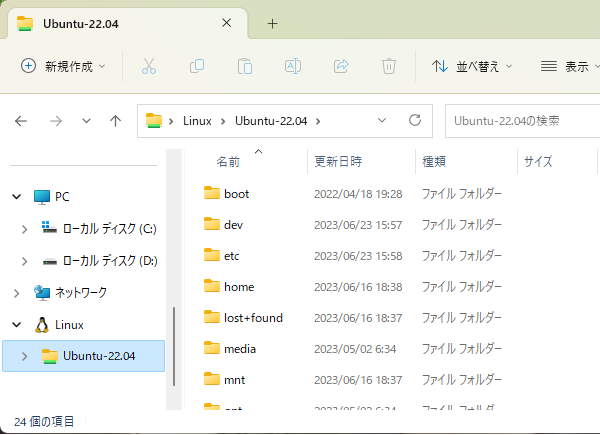Viewport: 600px width, 435px height.
Task: Click the Linux penguin icon in sidebar
Action: tap(42, 325)
